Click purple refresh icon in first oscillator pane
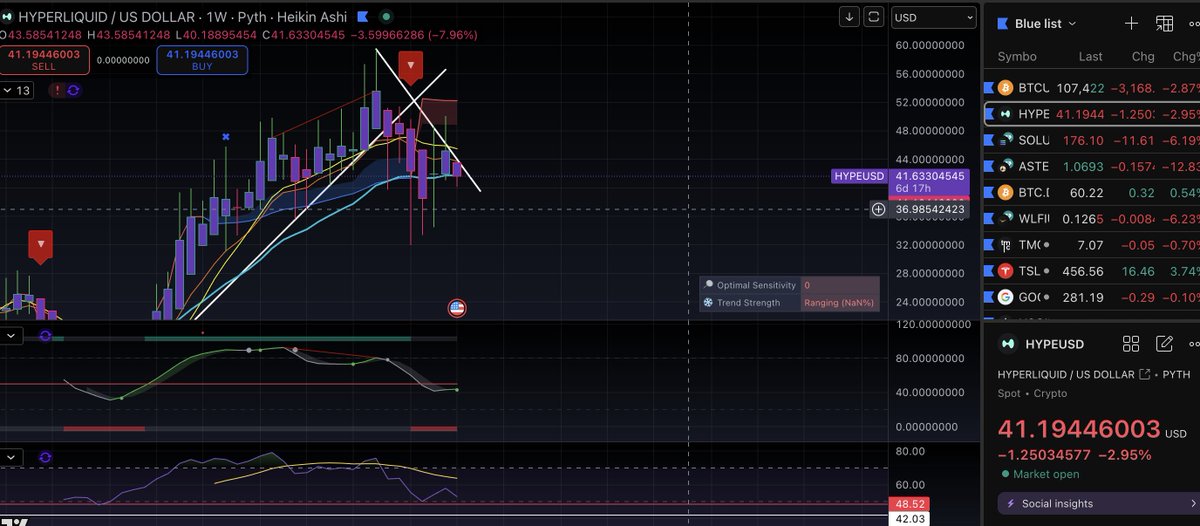This screenshot has height=526, width=1200. [x=45, y=336]
